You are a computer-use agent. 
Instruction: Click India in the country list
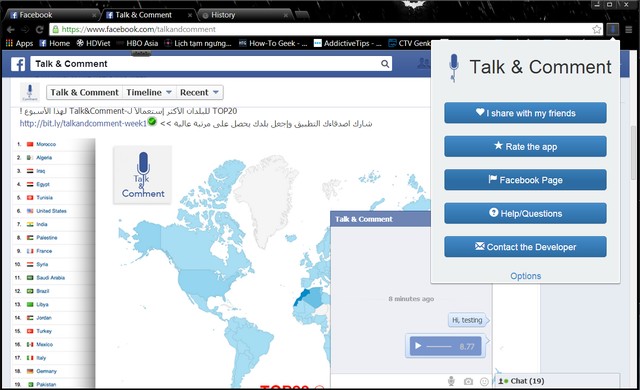coord(42,224)
